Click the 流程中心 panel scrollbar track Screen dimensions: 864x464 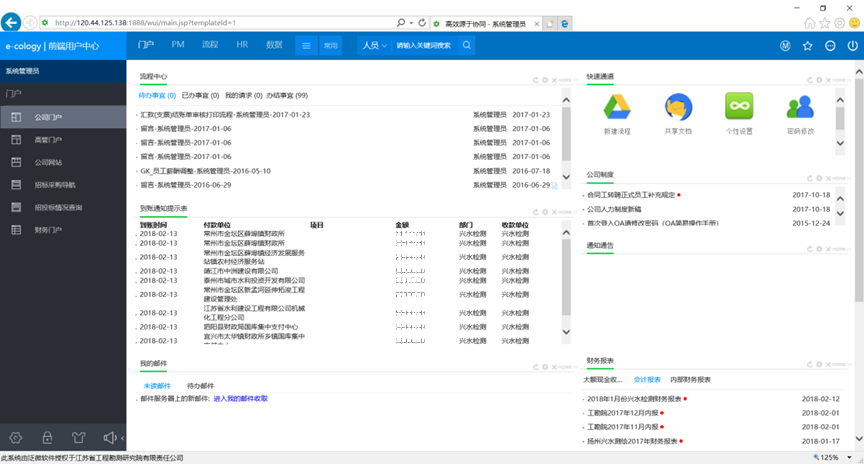(x=566, y=138)
